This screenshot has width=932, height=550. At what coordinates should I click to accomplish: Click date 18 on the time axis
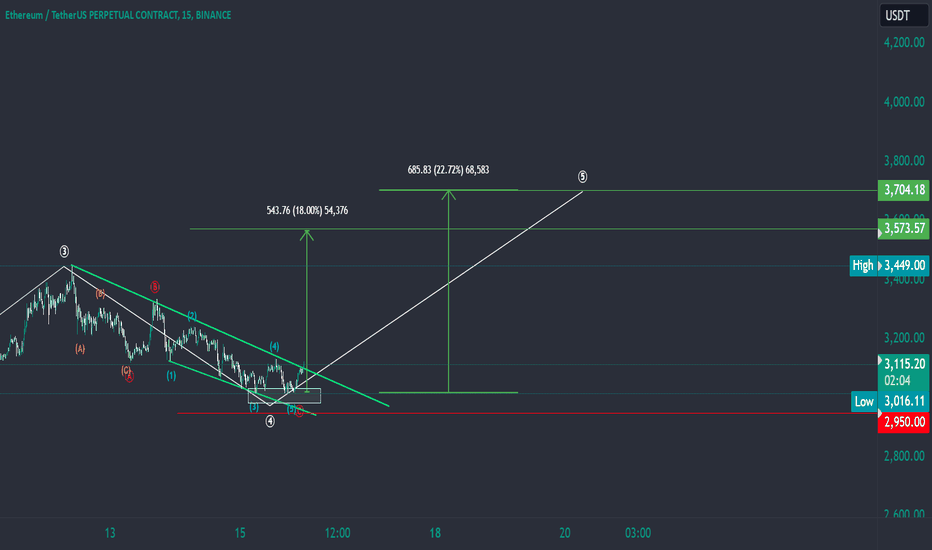[x=435, y=533]
